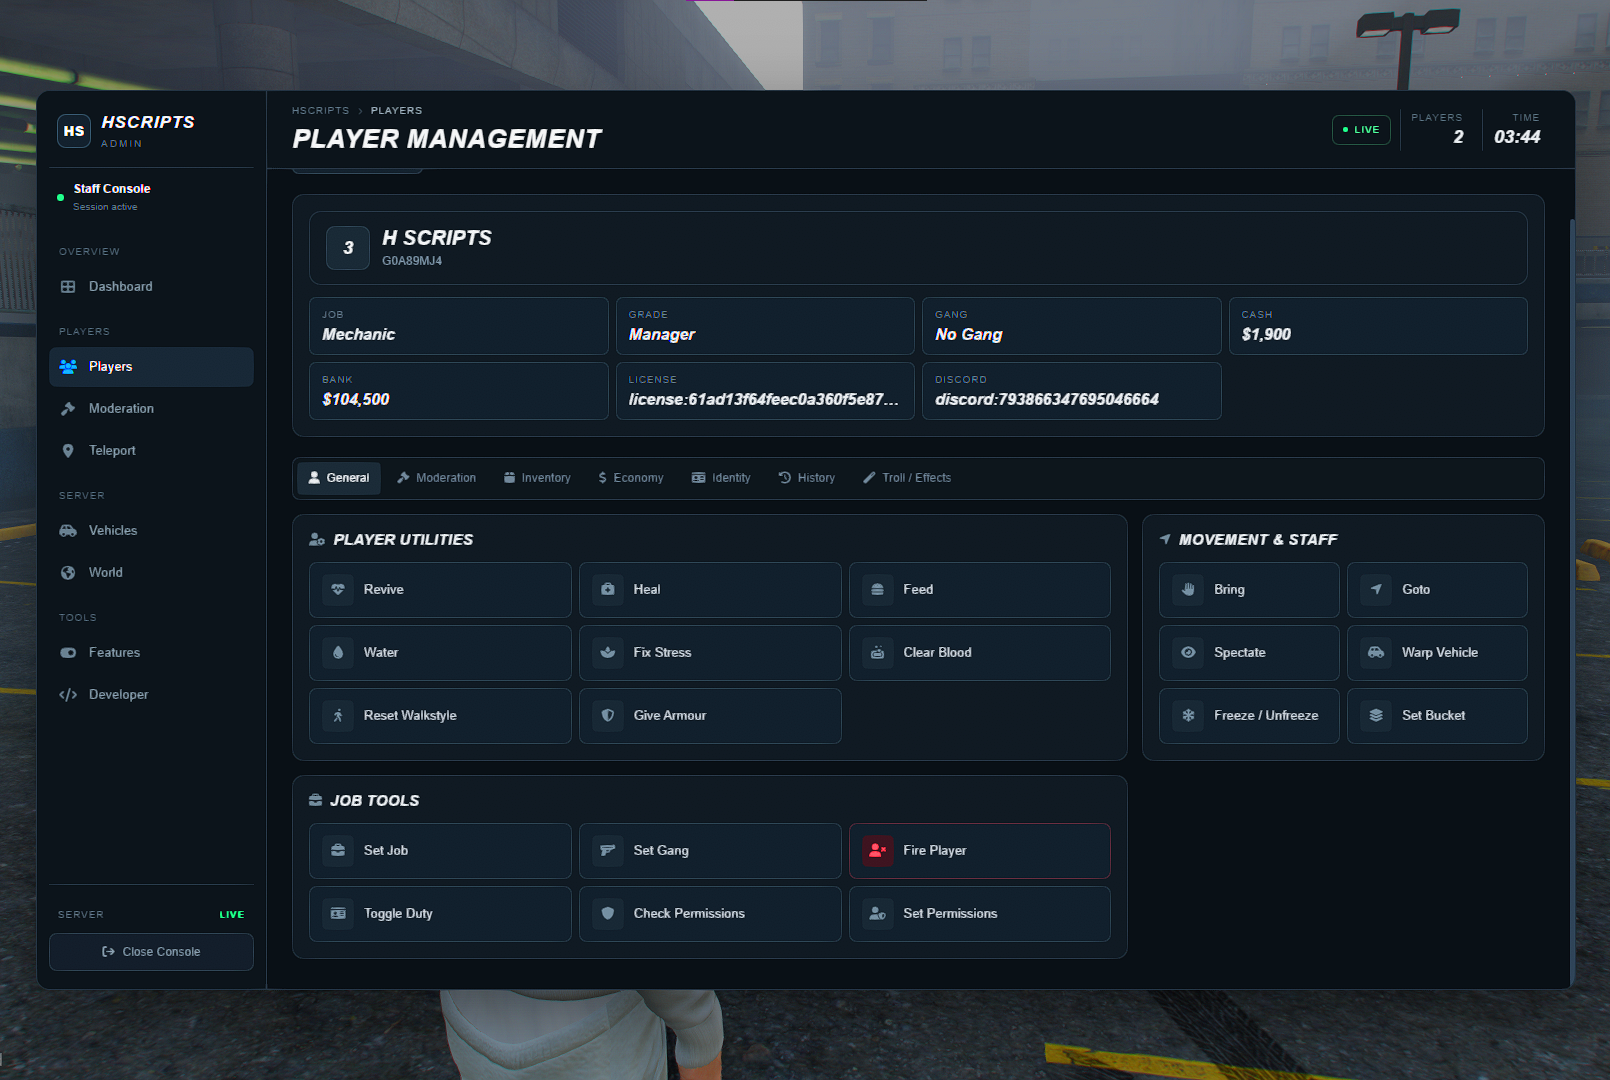Open Dashboard in the sidebar
This screenshot has width=1610, height=1080.
pos(151,287)
